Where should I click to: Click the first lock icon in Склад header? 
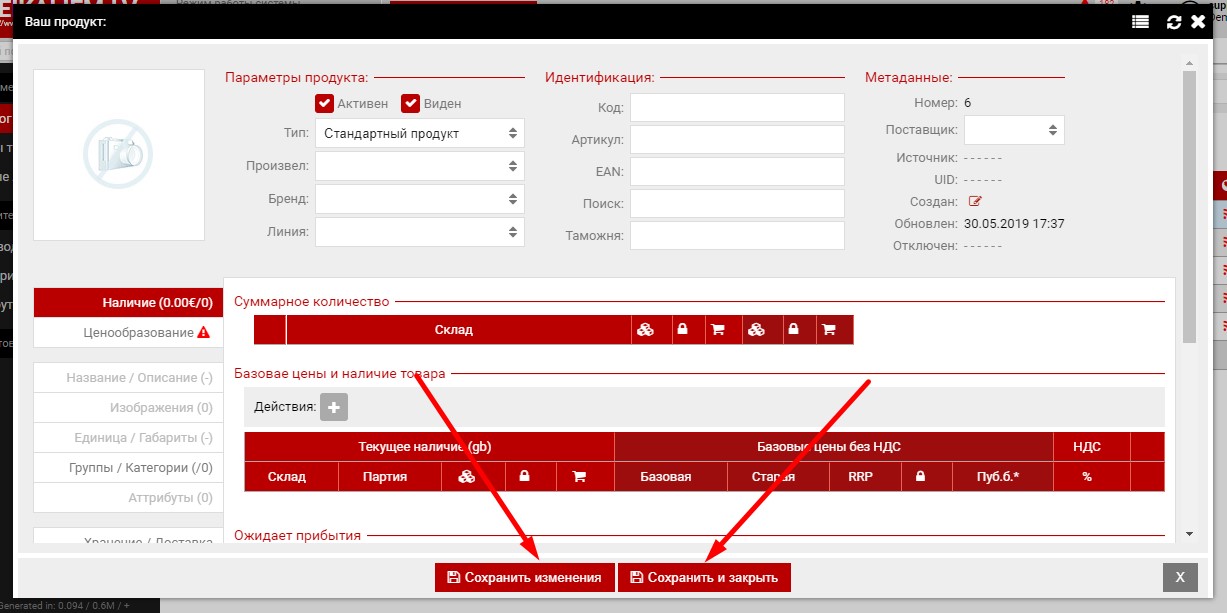click(682, 329)
